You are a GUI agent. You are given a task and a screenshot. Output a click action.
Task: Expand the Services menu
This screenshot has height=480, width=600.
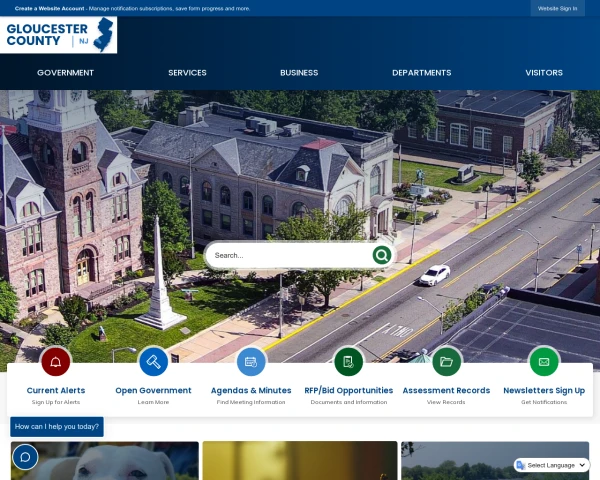click(x=187, y=73)
